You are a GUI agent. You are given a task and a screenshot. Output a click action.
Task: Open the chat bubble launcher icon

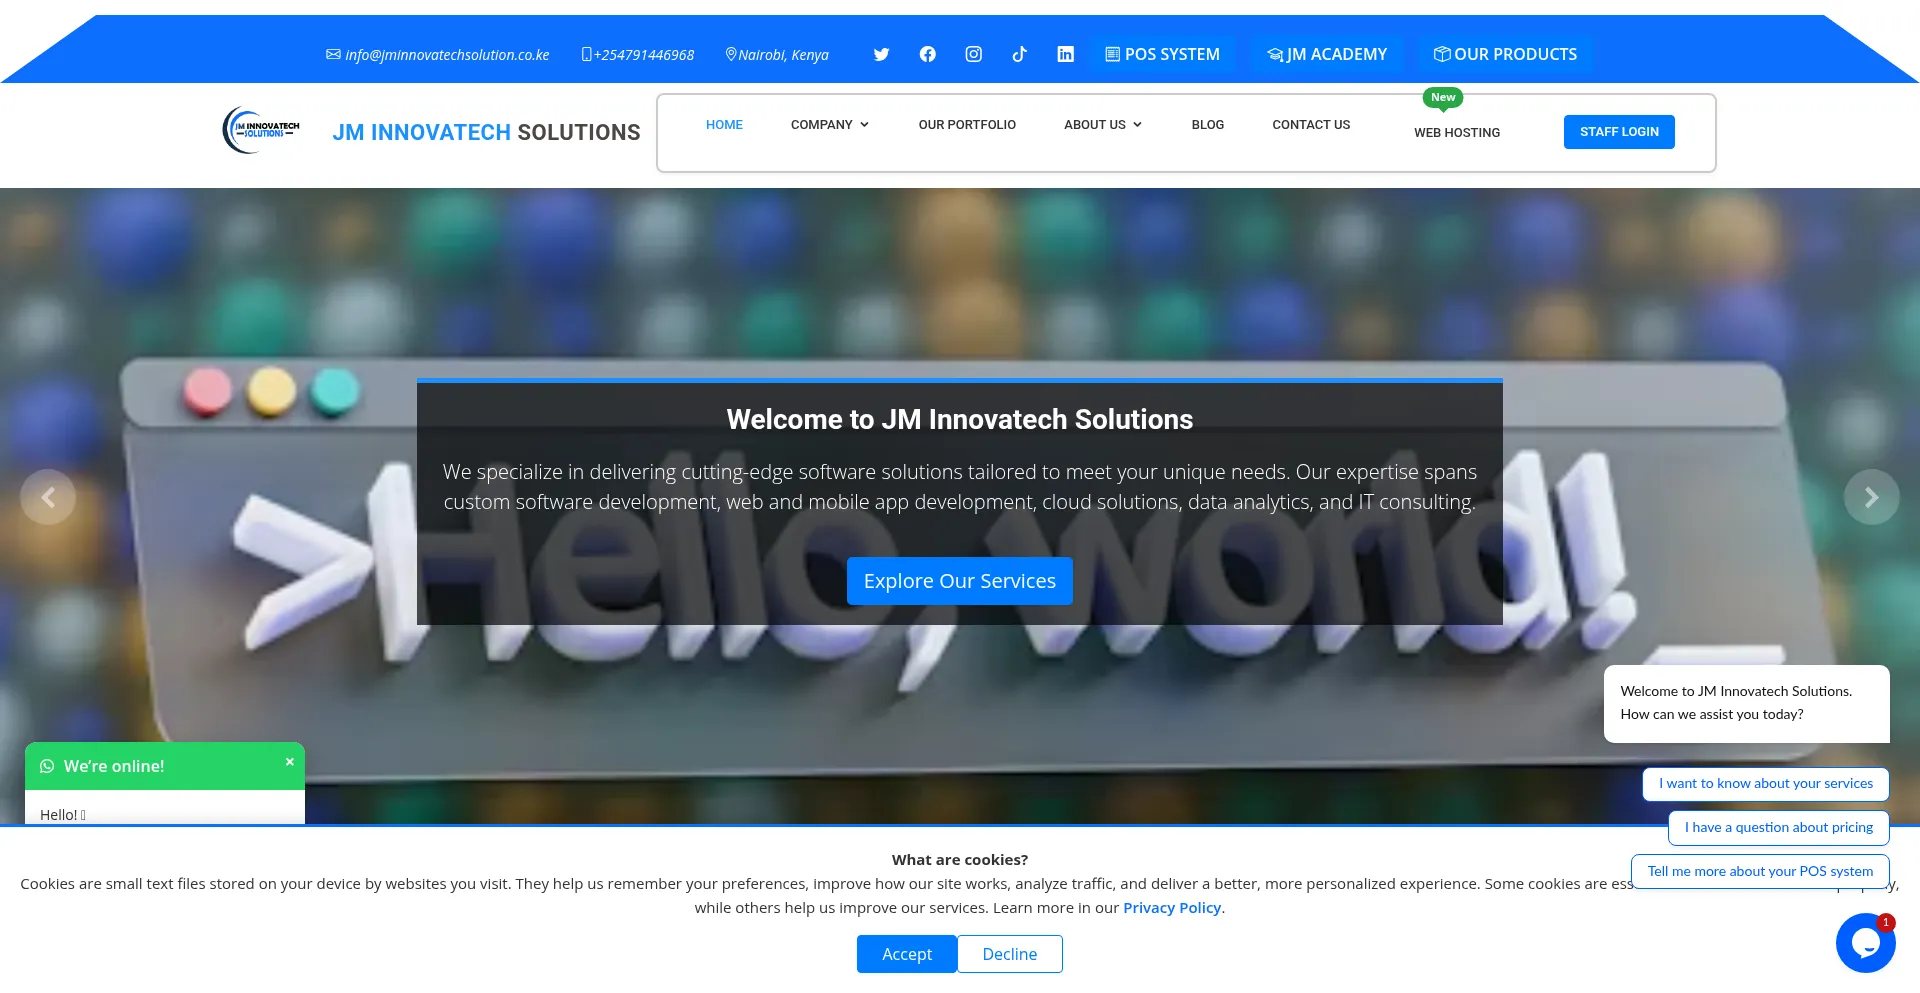click(x=1865, y=942)
